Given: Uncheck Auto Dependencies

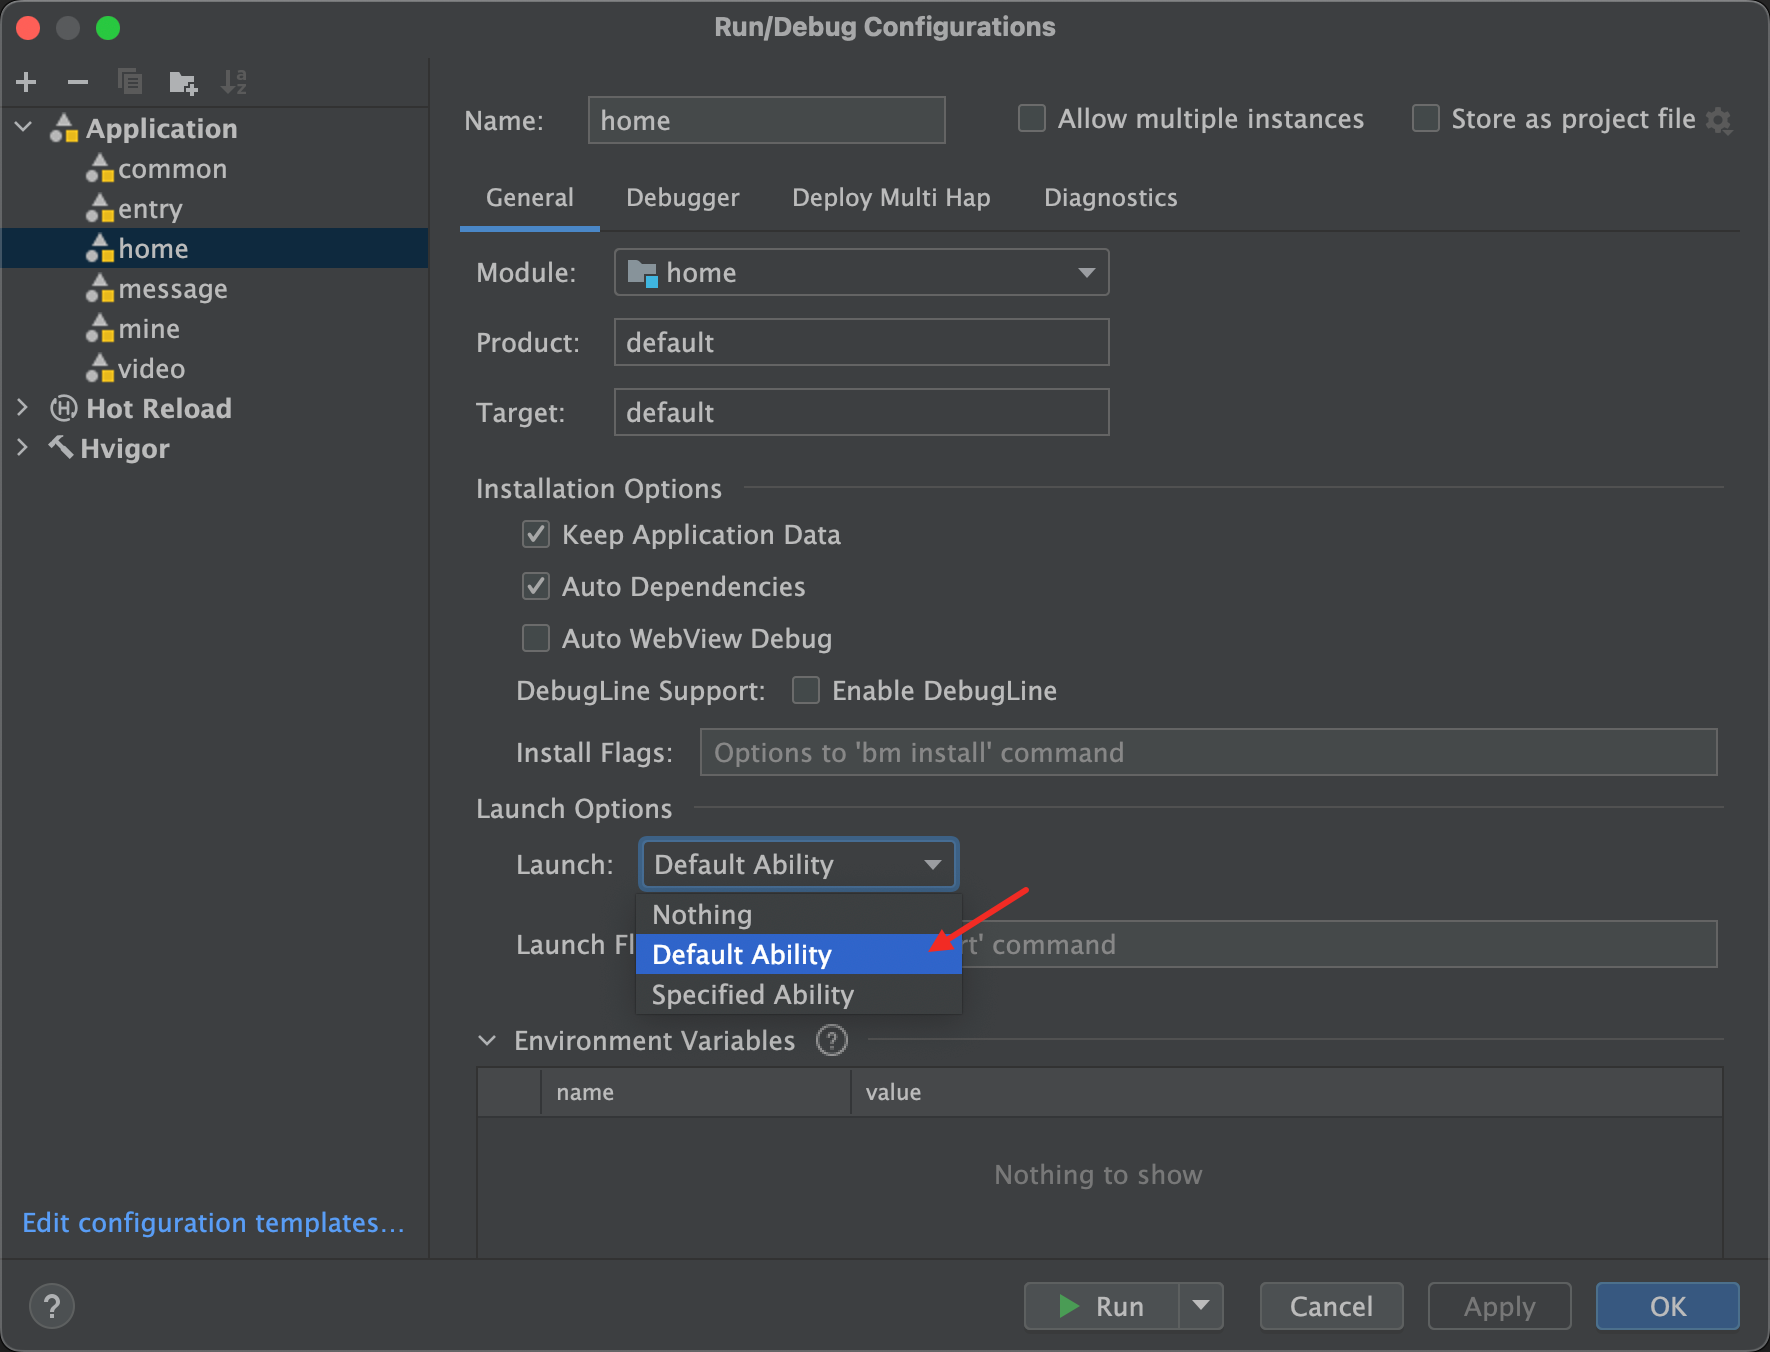Looking at the screenshot, I should [536, 587].
